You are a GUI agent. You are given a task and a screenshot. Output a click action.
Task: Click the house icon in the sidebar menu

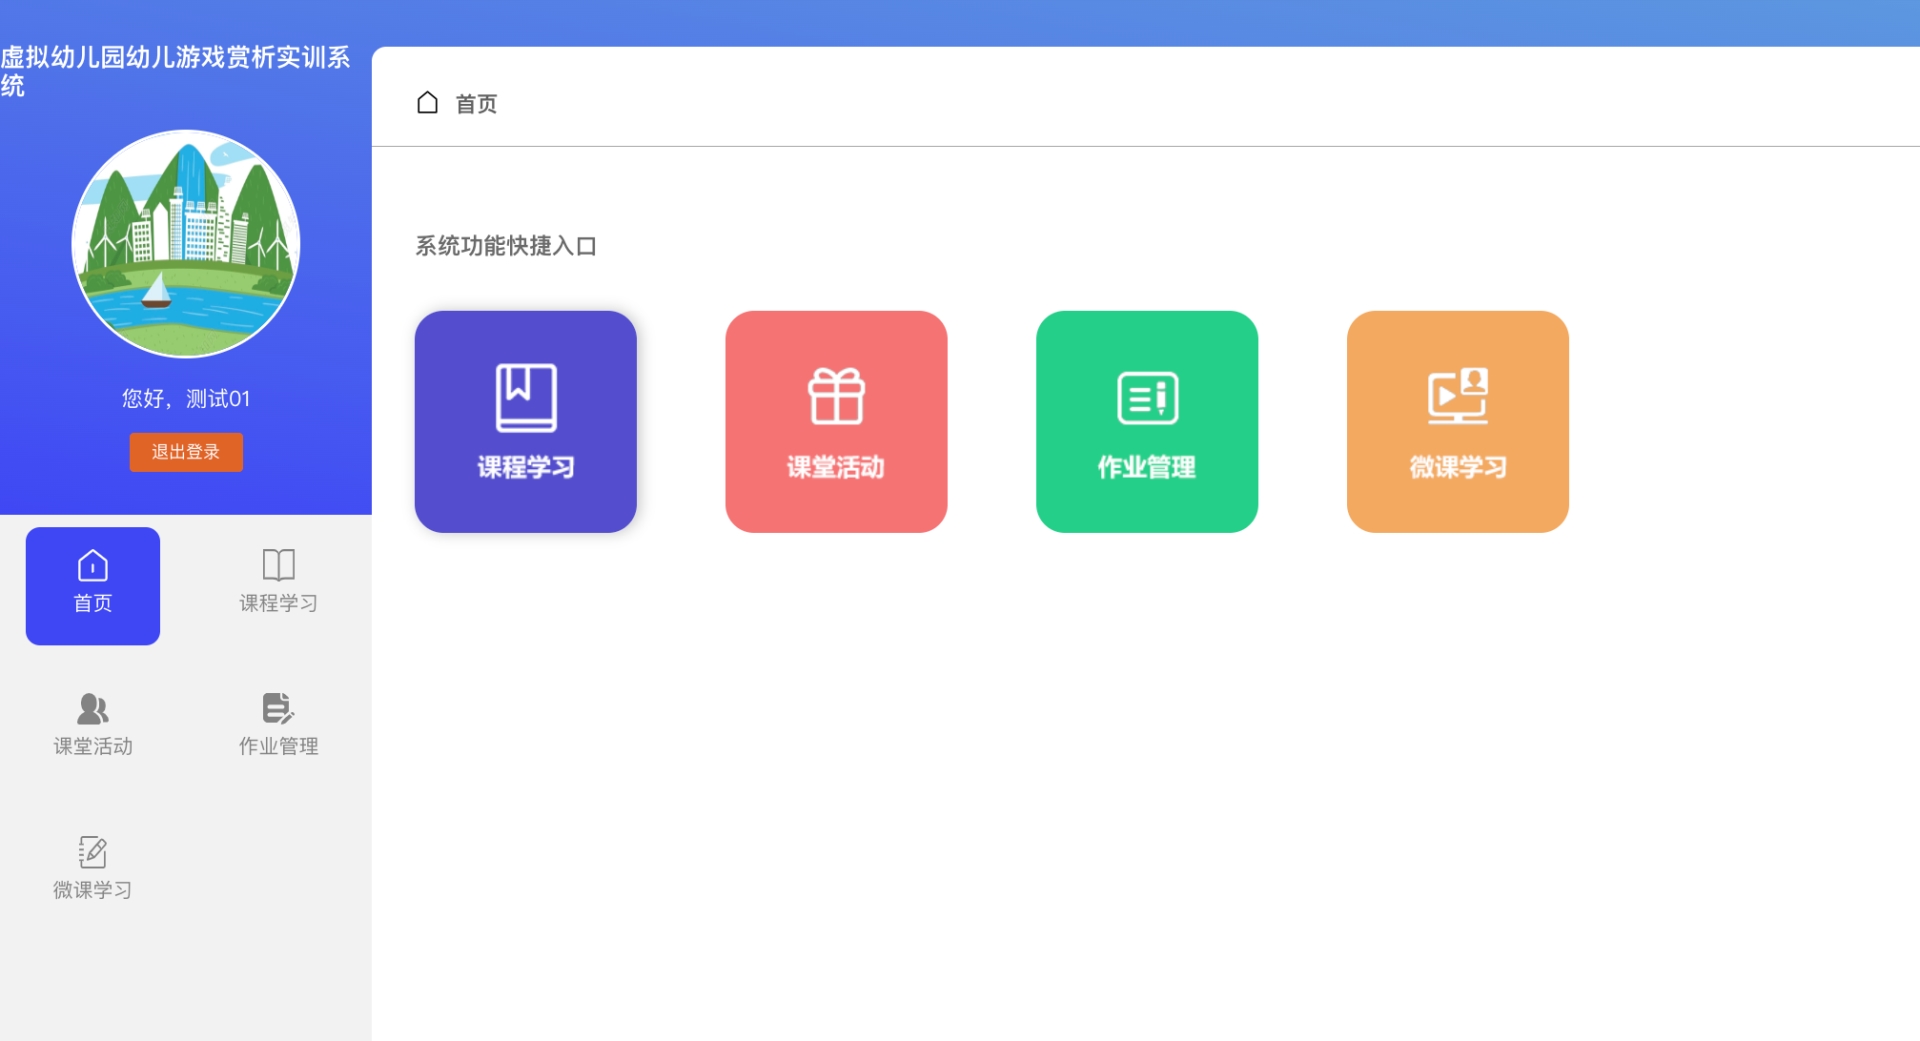click(92, 566)
